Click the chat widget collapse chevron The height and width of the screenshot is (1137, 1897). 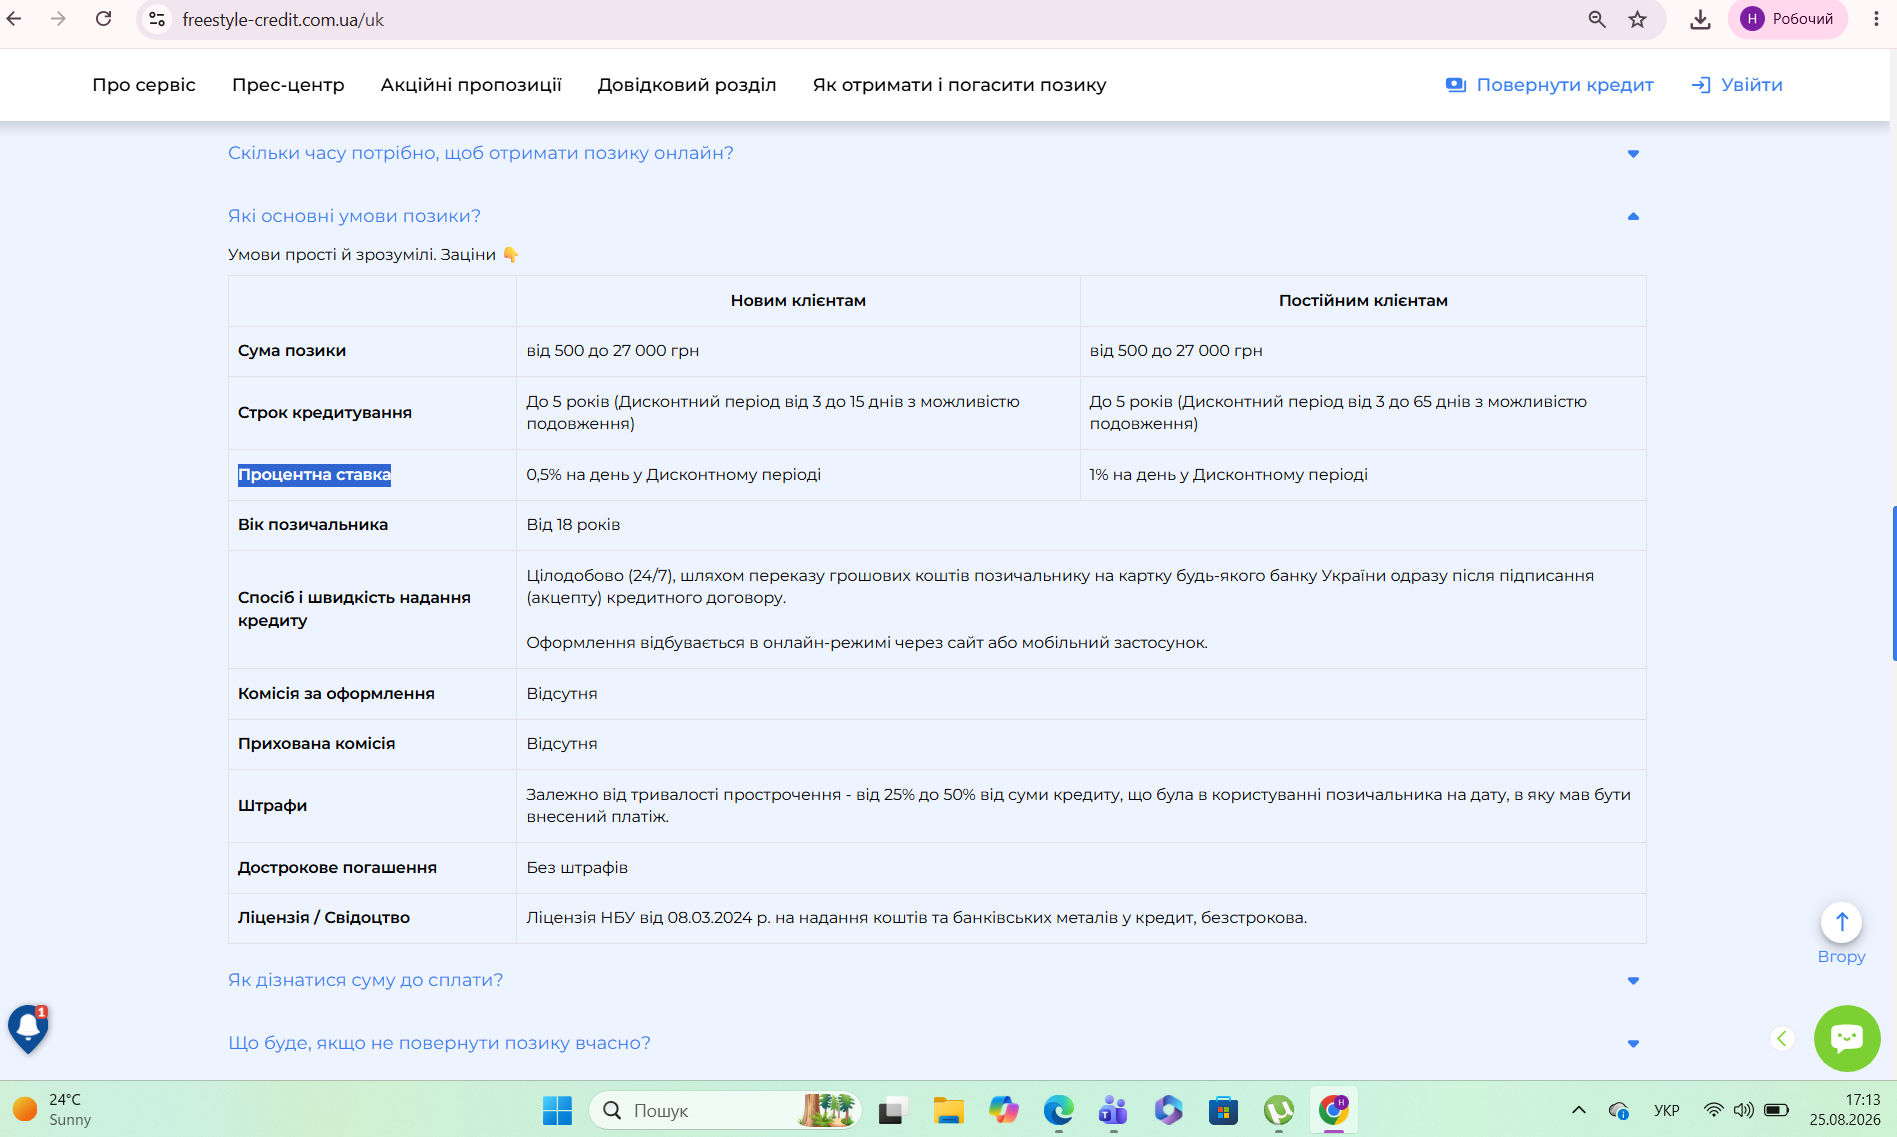(1782, 1038)
